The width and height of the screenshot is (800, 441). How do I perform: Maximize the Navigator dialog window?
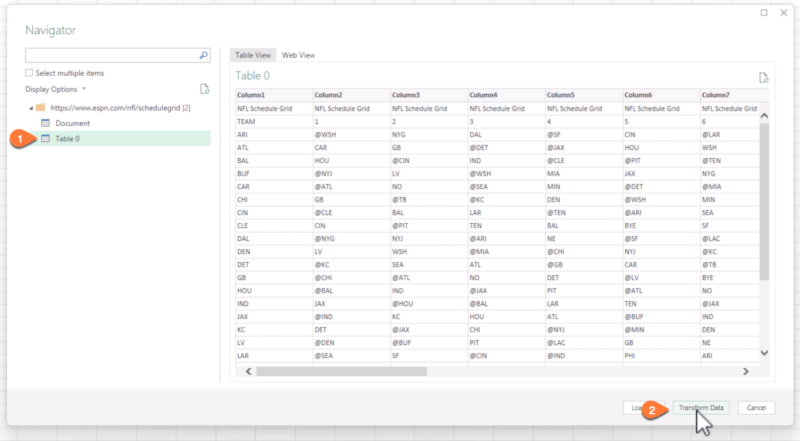764,12
